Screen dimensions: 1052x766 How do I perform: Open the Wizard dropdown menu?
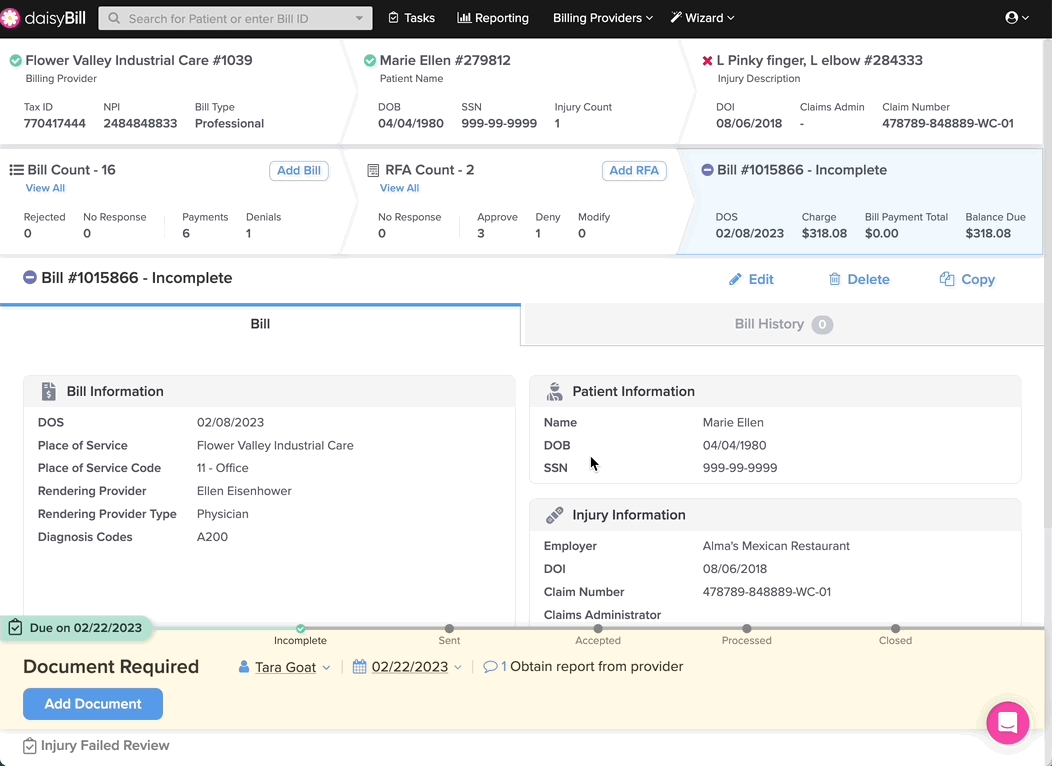click(702, 18)
